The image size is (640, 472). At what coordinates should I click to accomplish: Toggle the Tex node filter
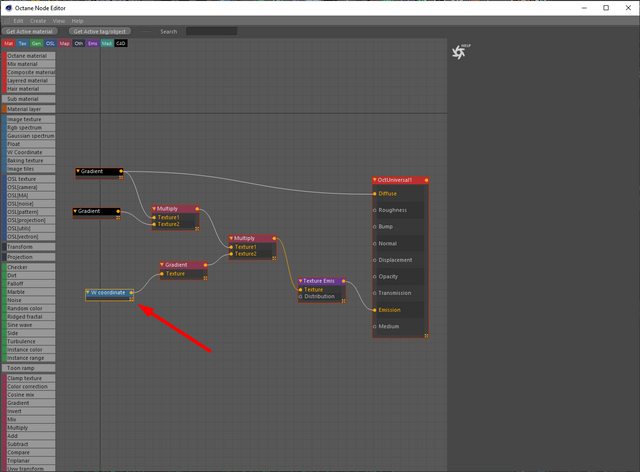[22, 43]
